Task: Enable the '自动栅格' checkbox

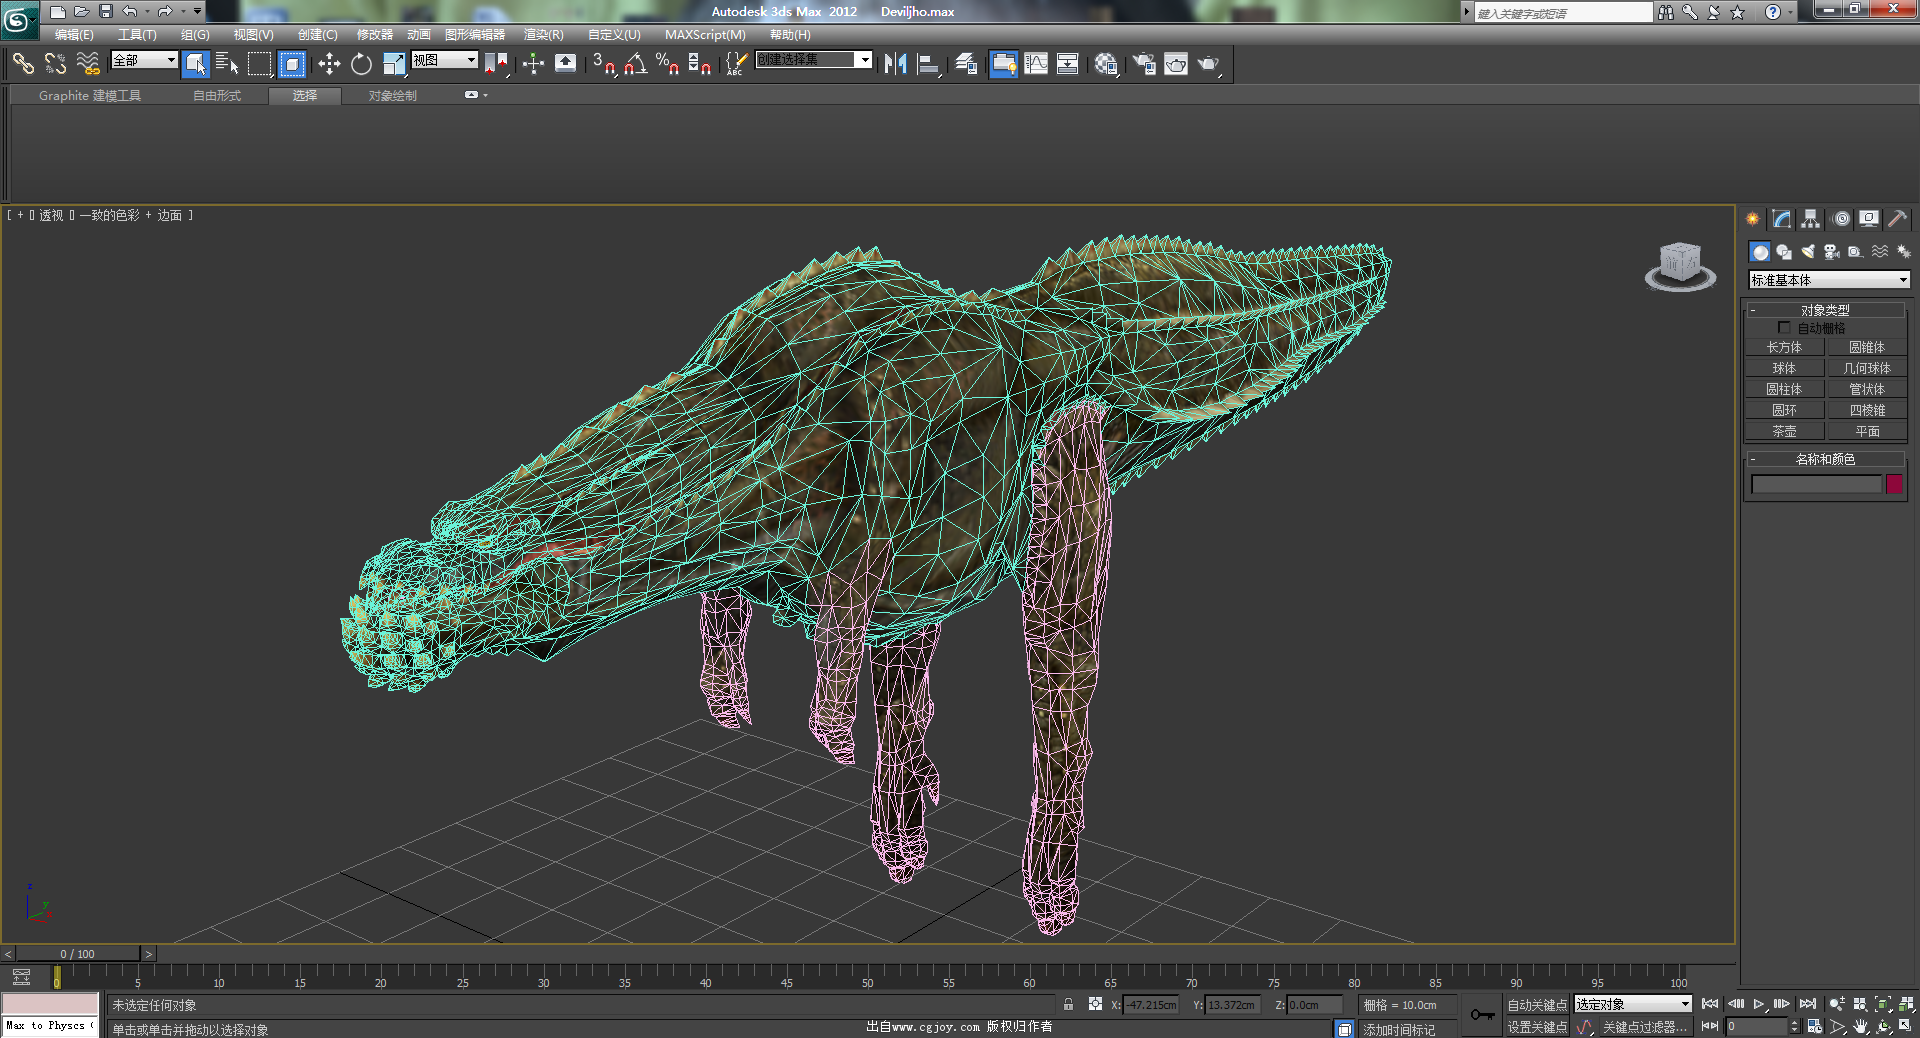Action: (1784, 328)
